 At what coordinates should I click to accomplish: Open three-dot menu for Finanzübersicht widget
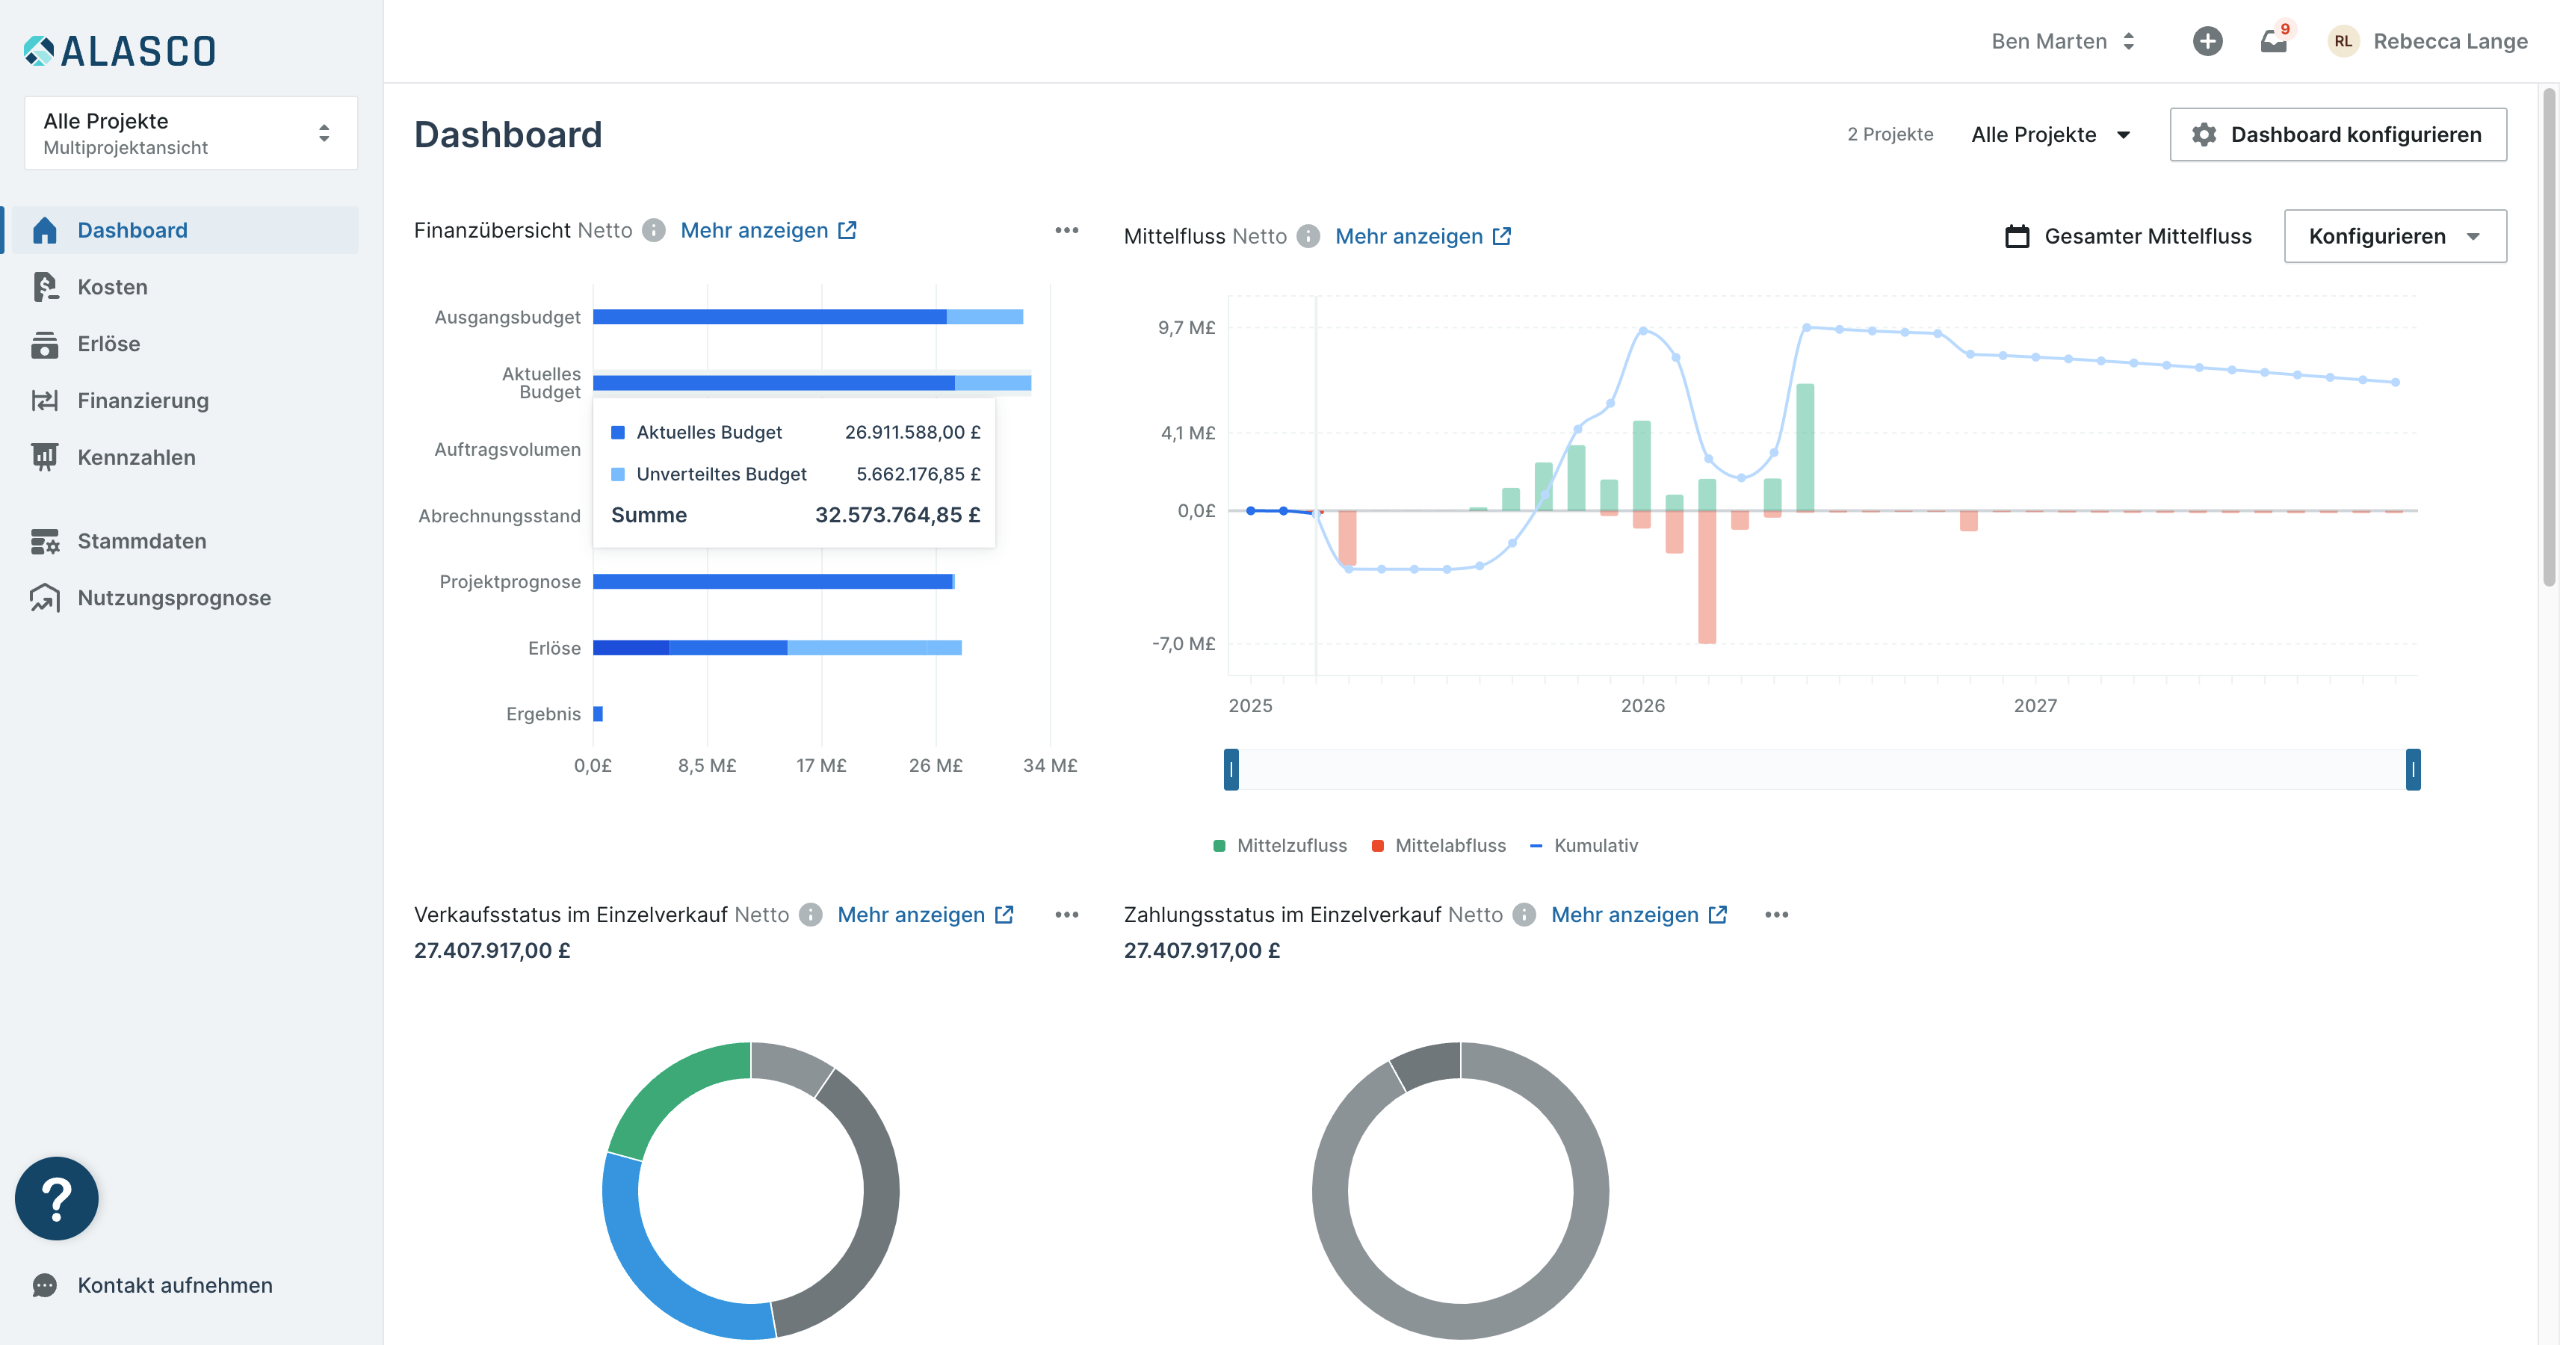(1066, 231)
